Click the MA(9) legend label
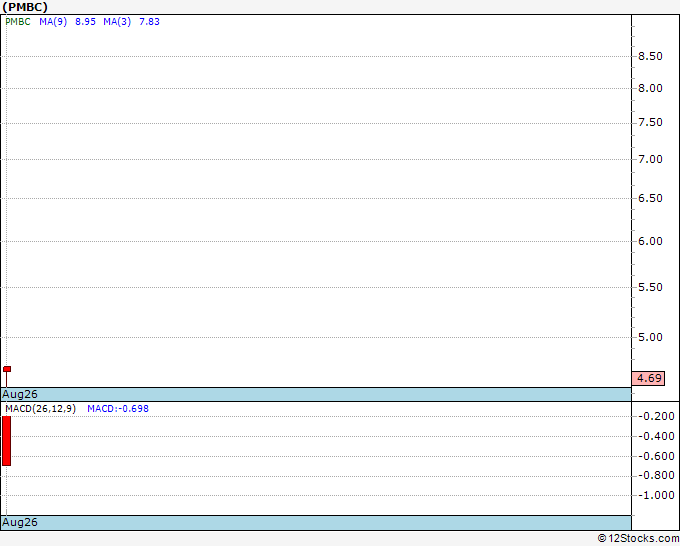The image size is (680, 546). tap(53, 22)
